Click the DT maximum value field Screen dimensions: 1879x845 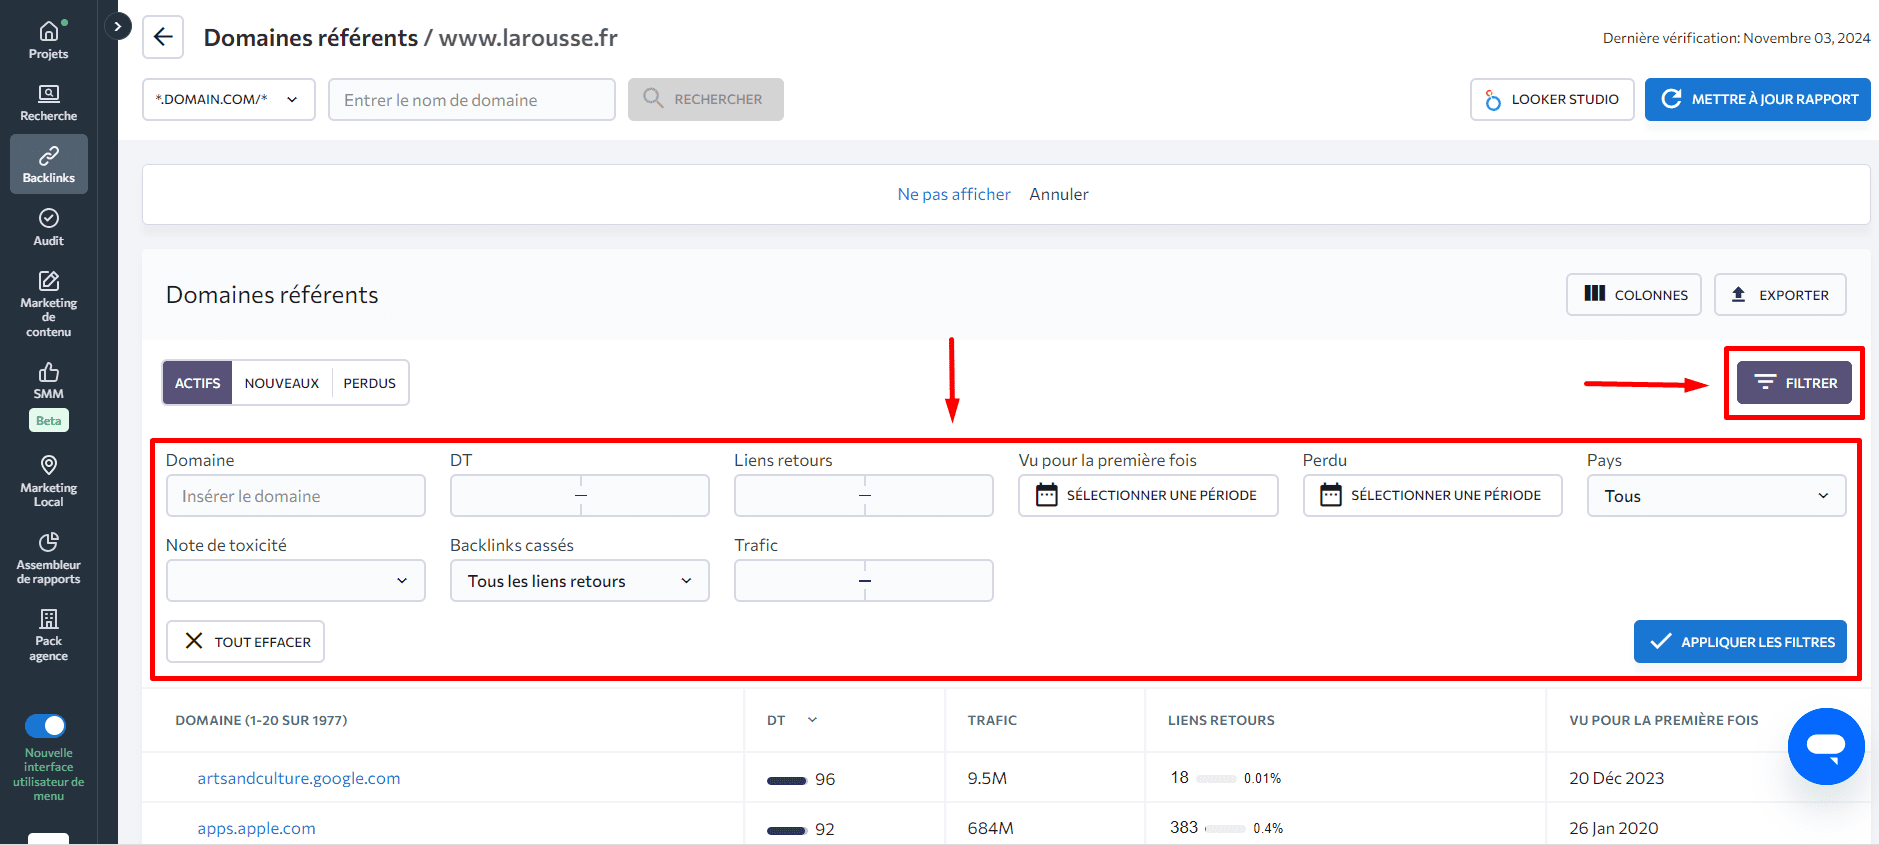[646, 496]
